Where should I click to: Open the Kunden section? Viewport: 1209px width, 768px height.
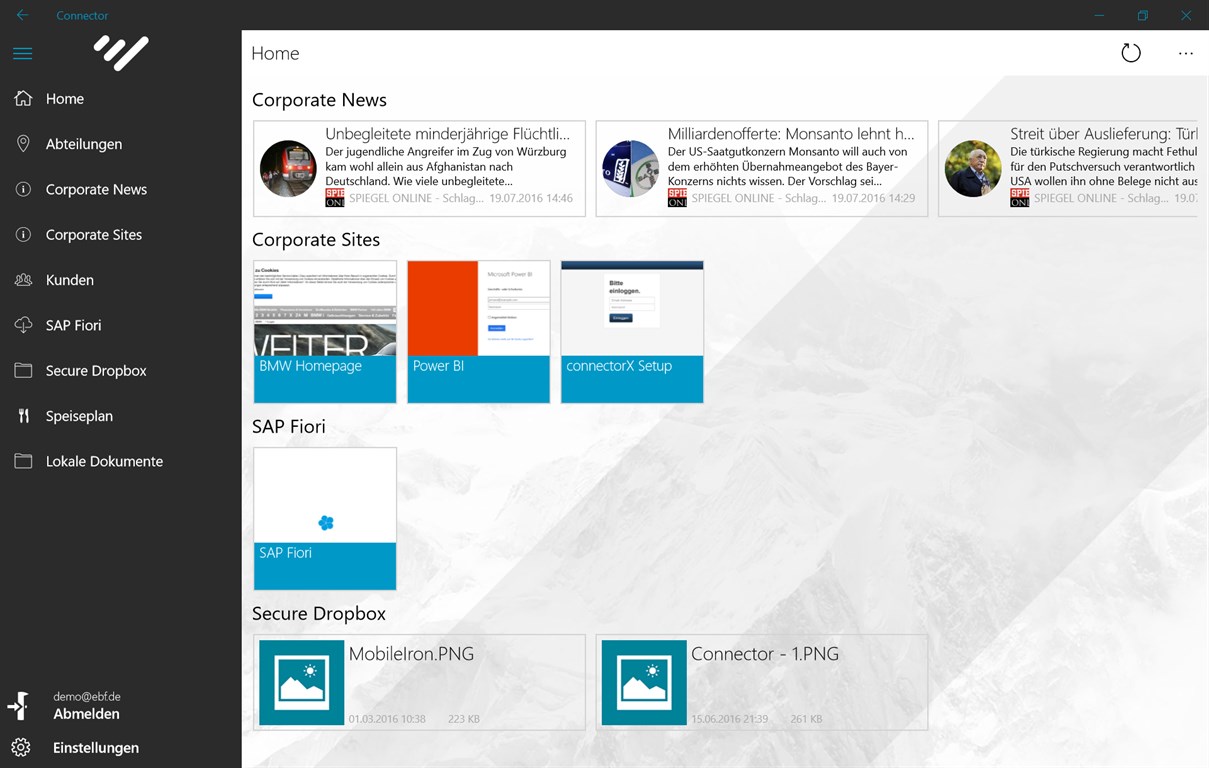(22, 280)
